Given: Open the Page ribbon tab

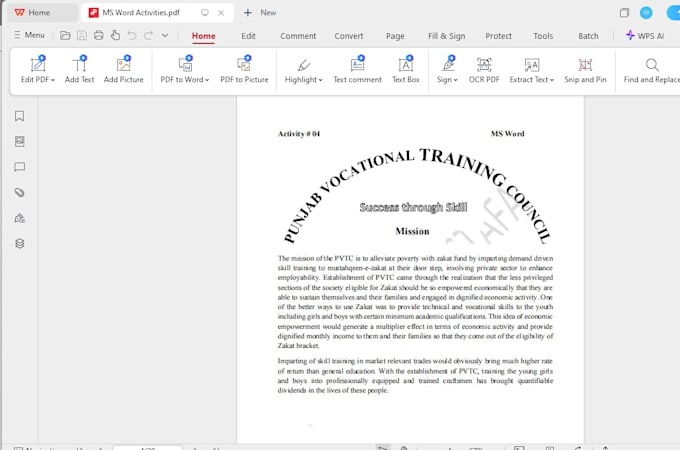Looking at the screenshot, I should (395, 36).
